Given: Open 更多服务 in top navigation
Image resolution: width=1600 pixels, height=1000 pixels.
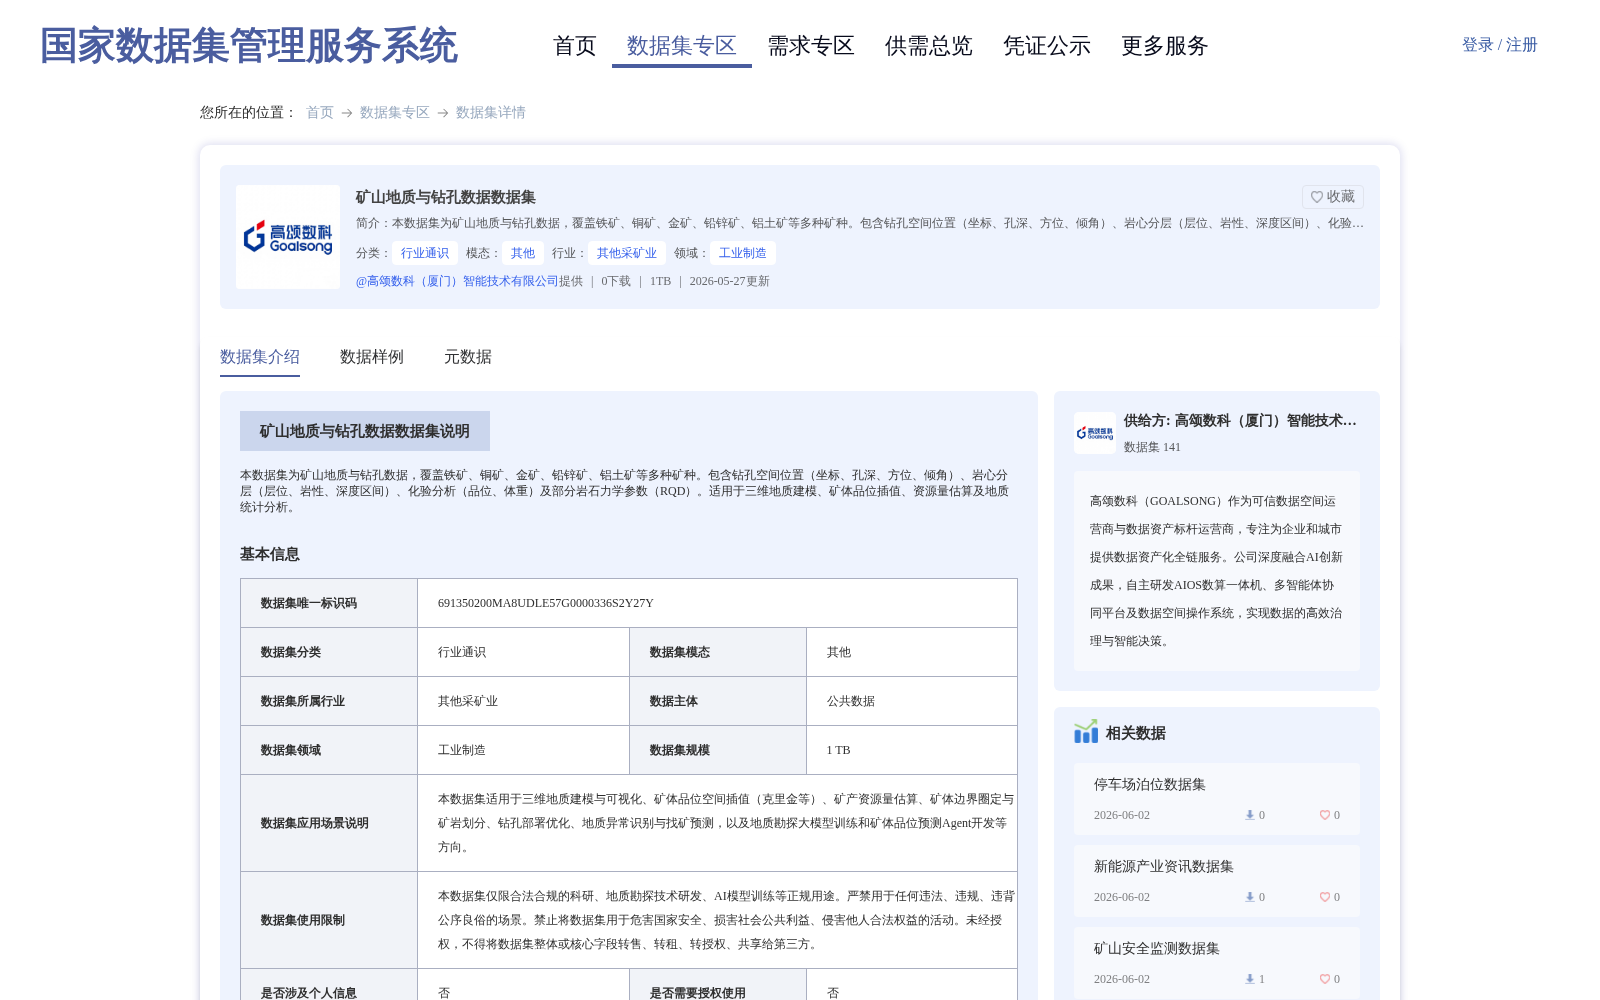Looking at the screenshot, I should (x=1165, y=46).
